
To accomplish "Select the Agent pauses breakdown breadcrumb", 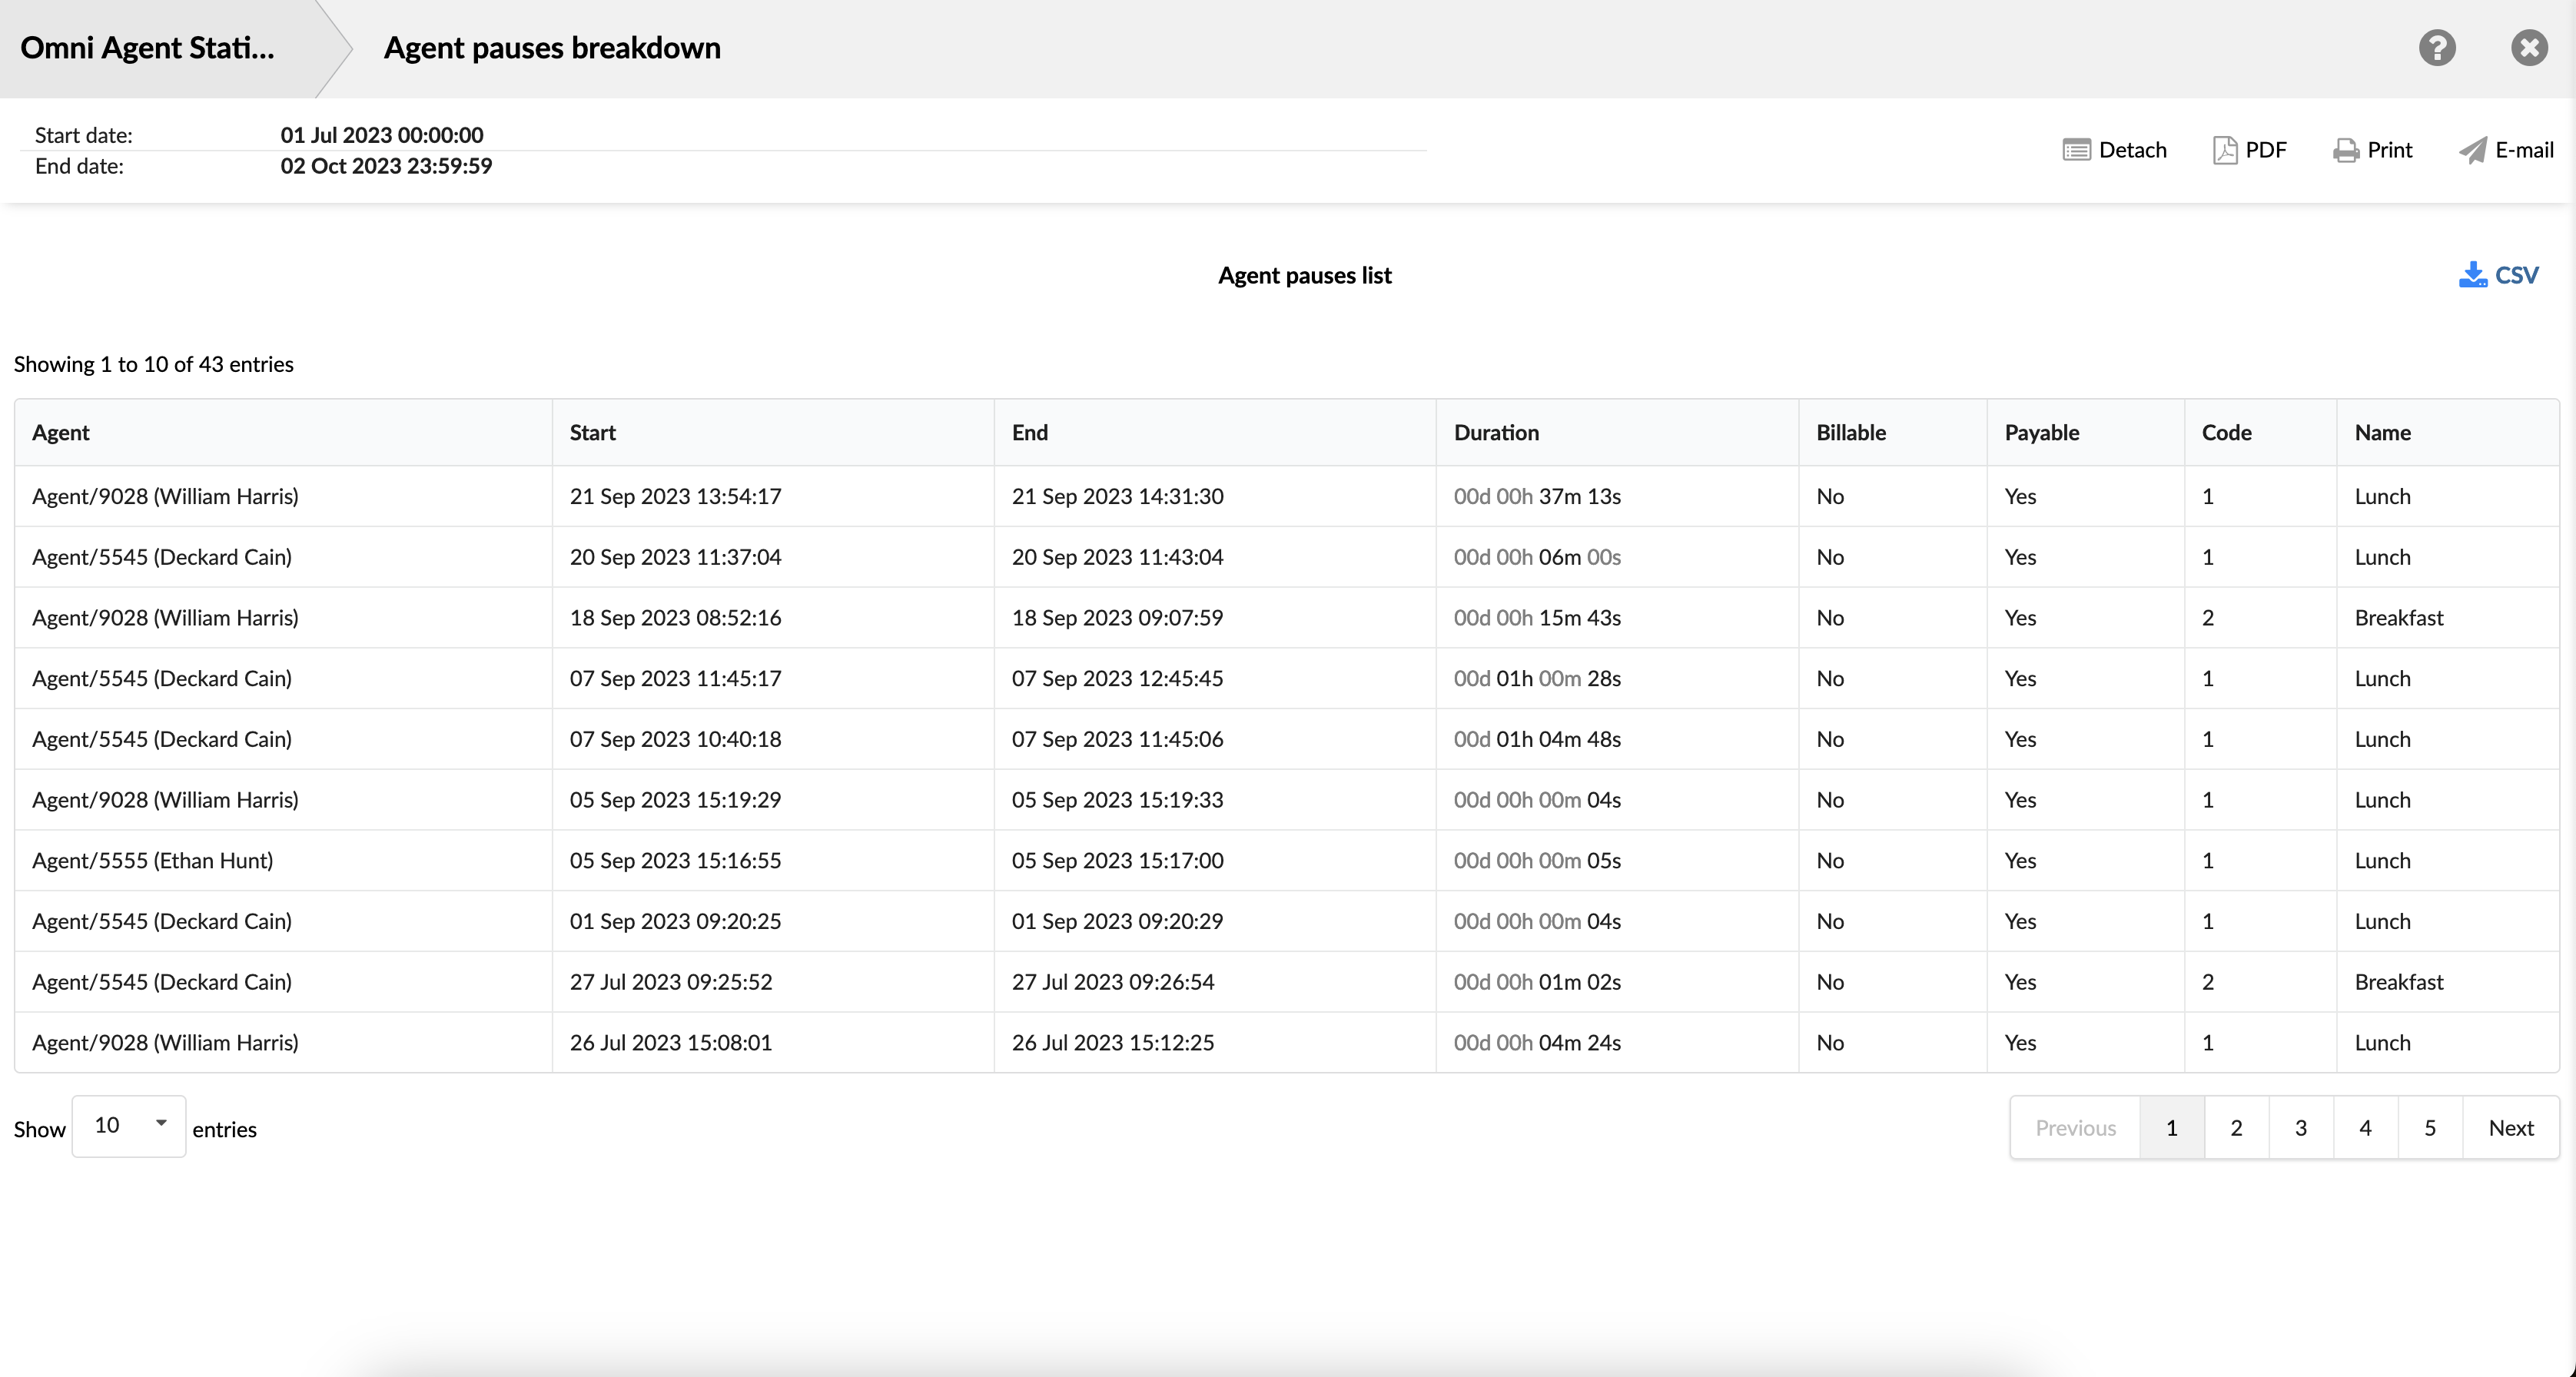I will 552,48.
